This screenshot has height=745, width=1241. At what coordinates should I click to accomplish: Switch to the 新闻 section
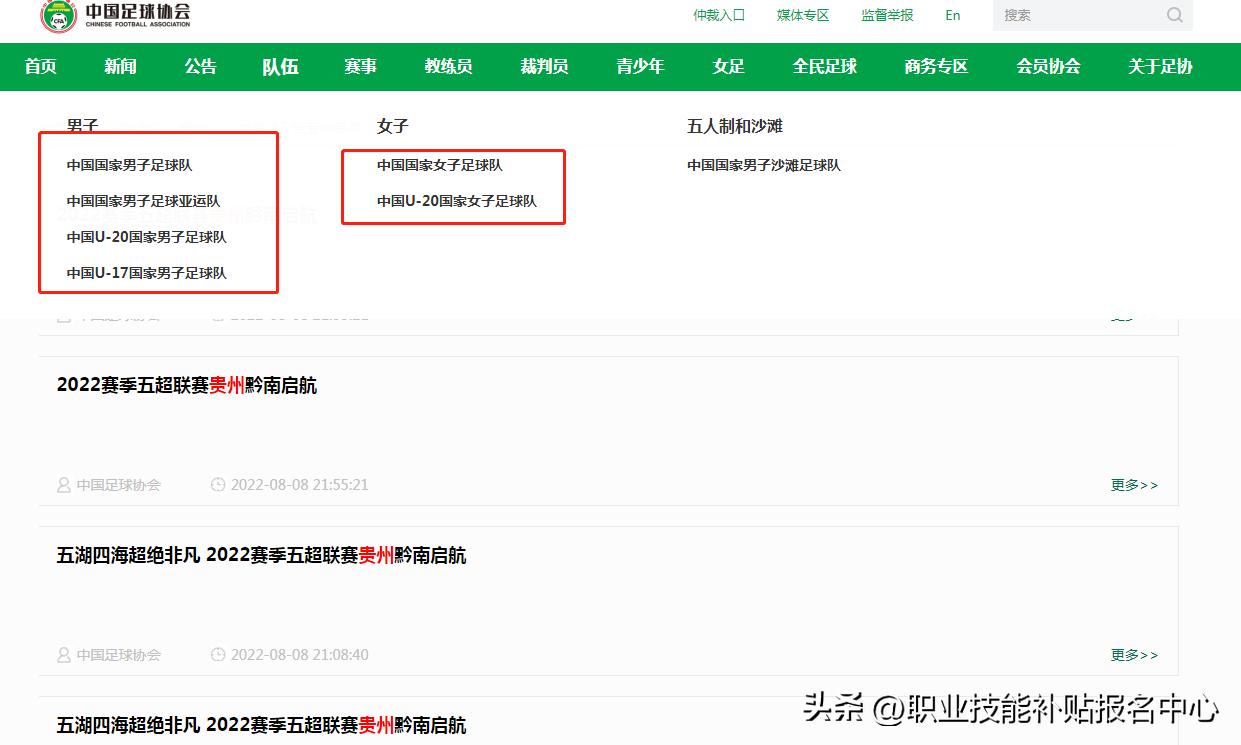pos(120,66)
